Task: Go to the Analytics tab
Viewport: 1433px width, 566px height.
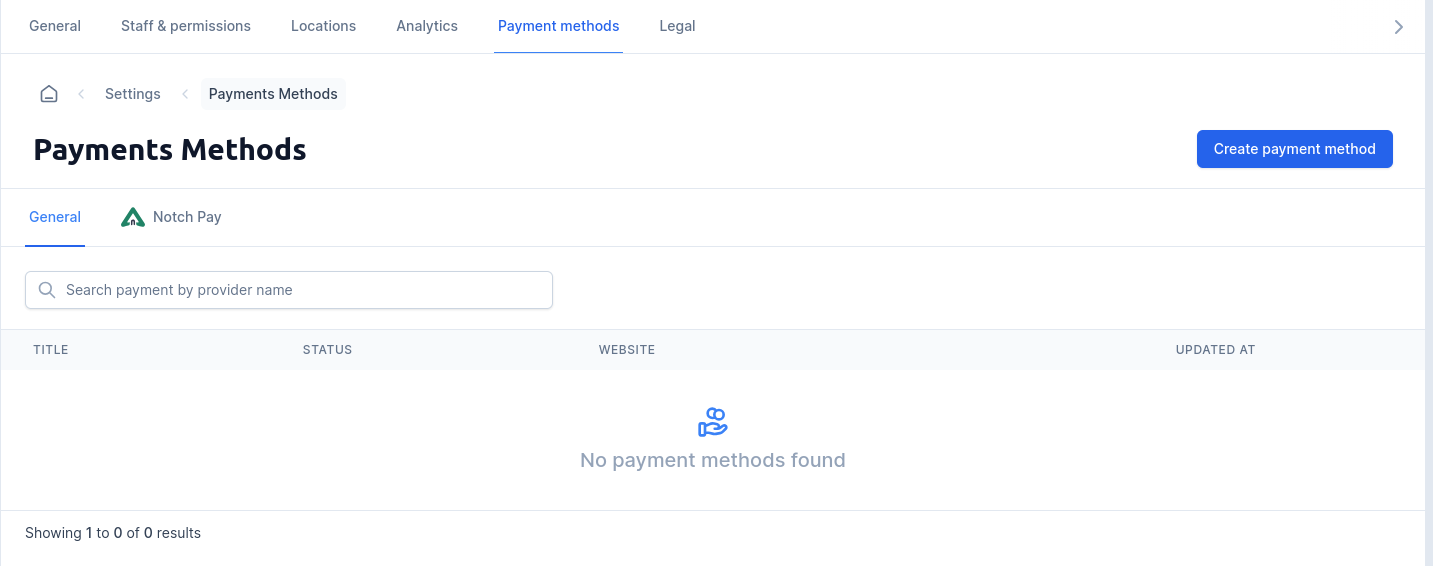Action: (x=427, y=26)
